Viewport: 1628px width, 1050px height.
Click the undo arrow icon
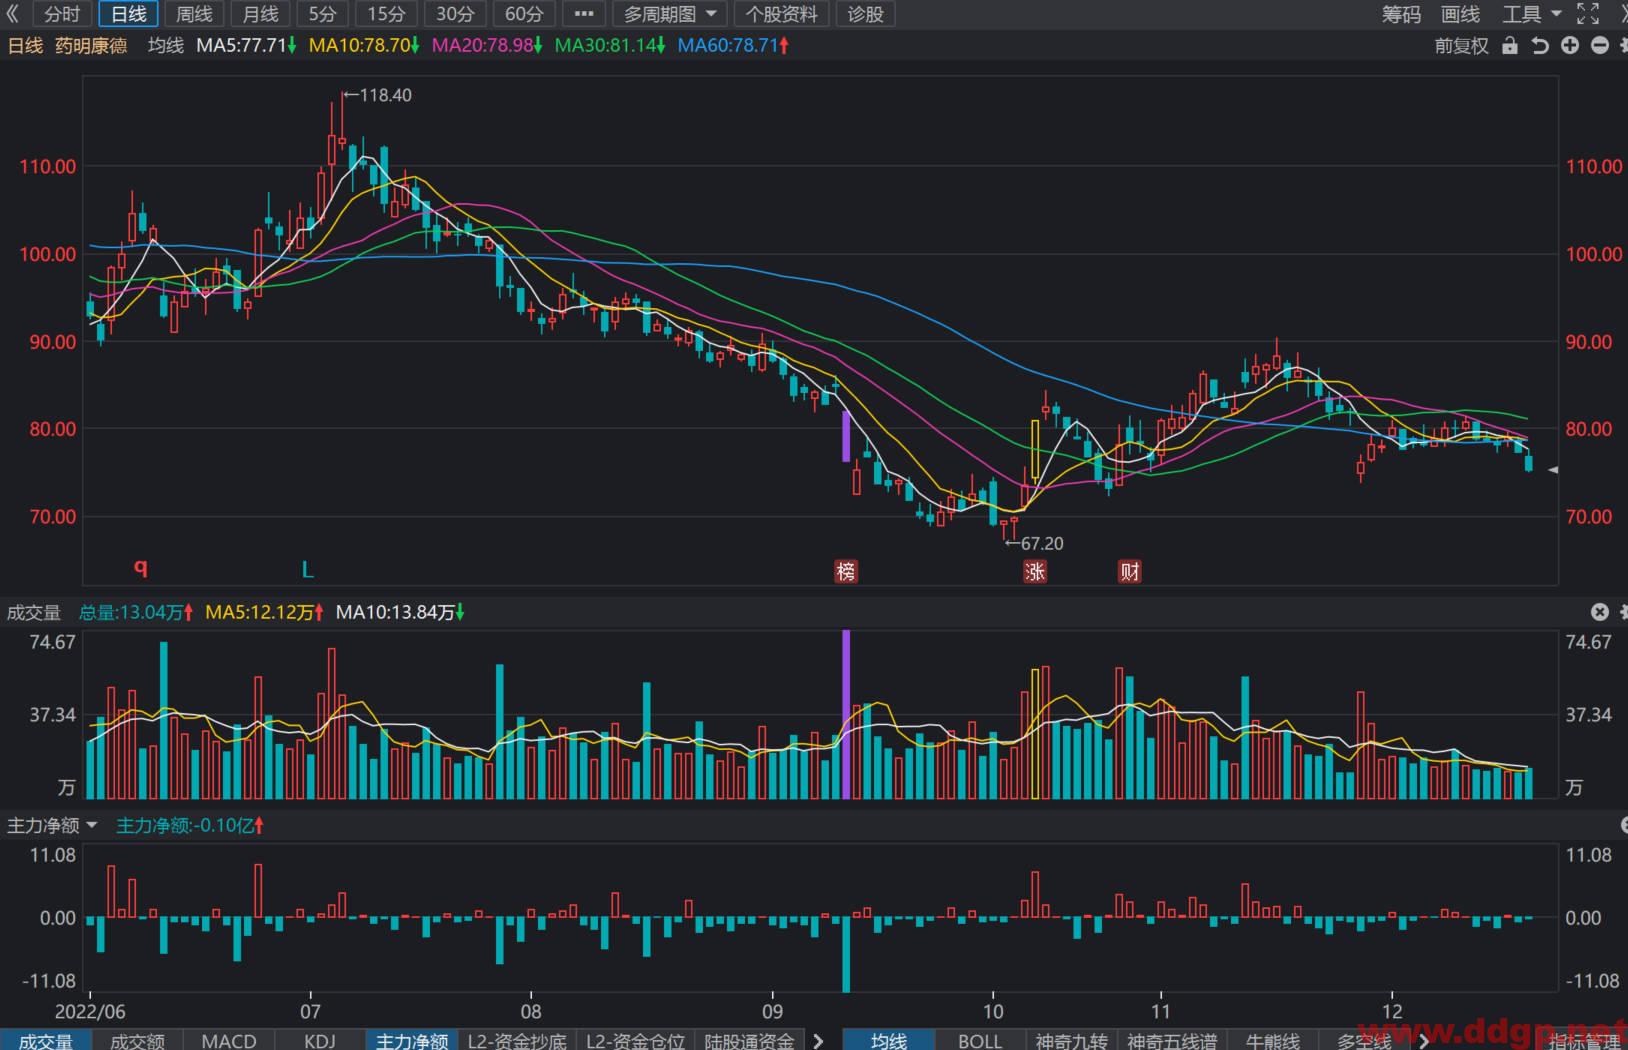pos(1540,46)
